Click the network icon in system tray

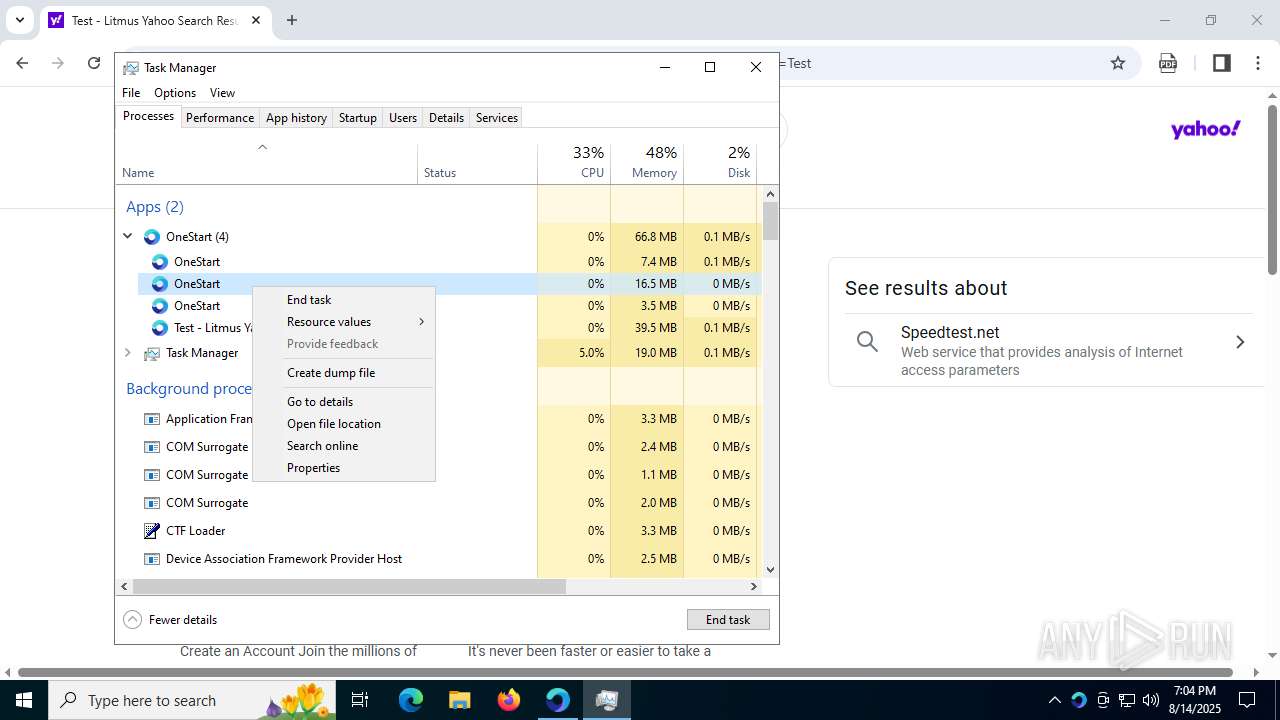pyautogui.click(x=1127, y=700)
